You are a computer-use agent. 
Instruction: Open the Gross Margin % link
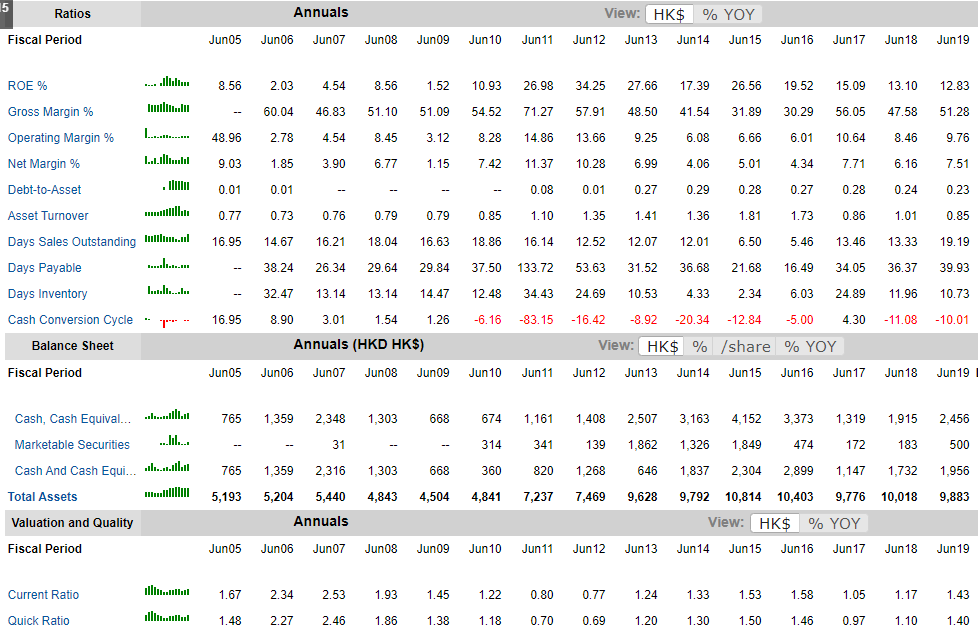pyautogui.click(x=51, y=112)
